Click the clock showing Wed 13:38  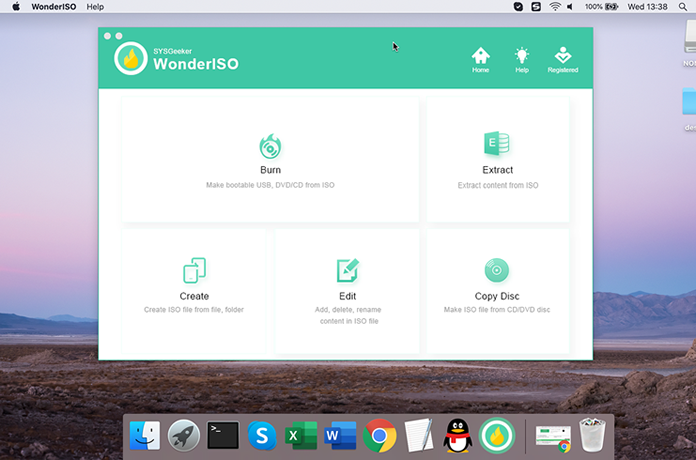click(x=647, y=7)
